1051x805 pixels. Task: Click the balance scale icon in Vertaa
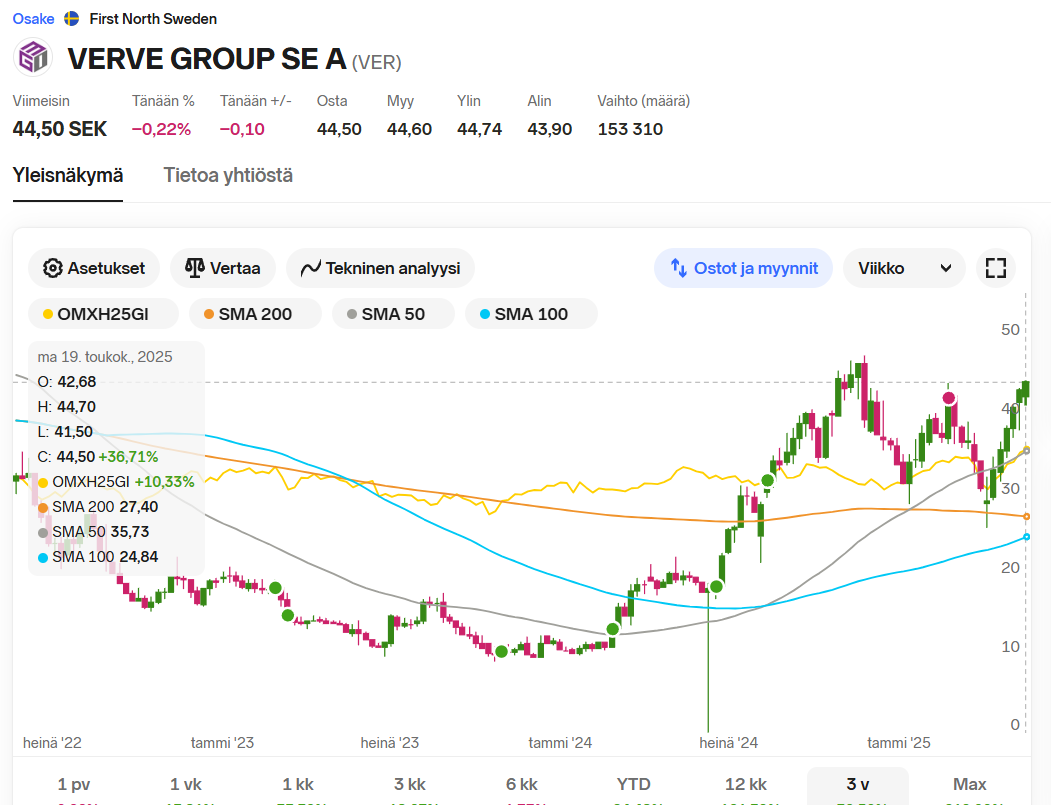click(x=194, y=268)
